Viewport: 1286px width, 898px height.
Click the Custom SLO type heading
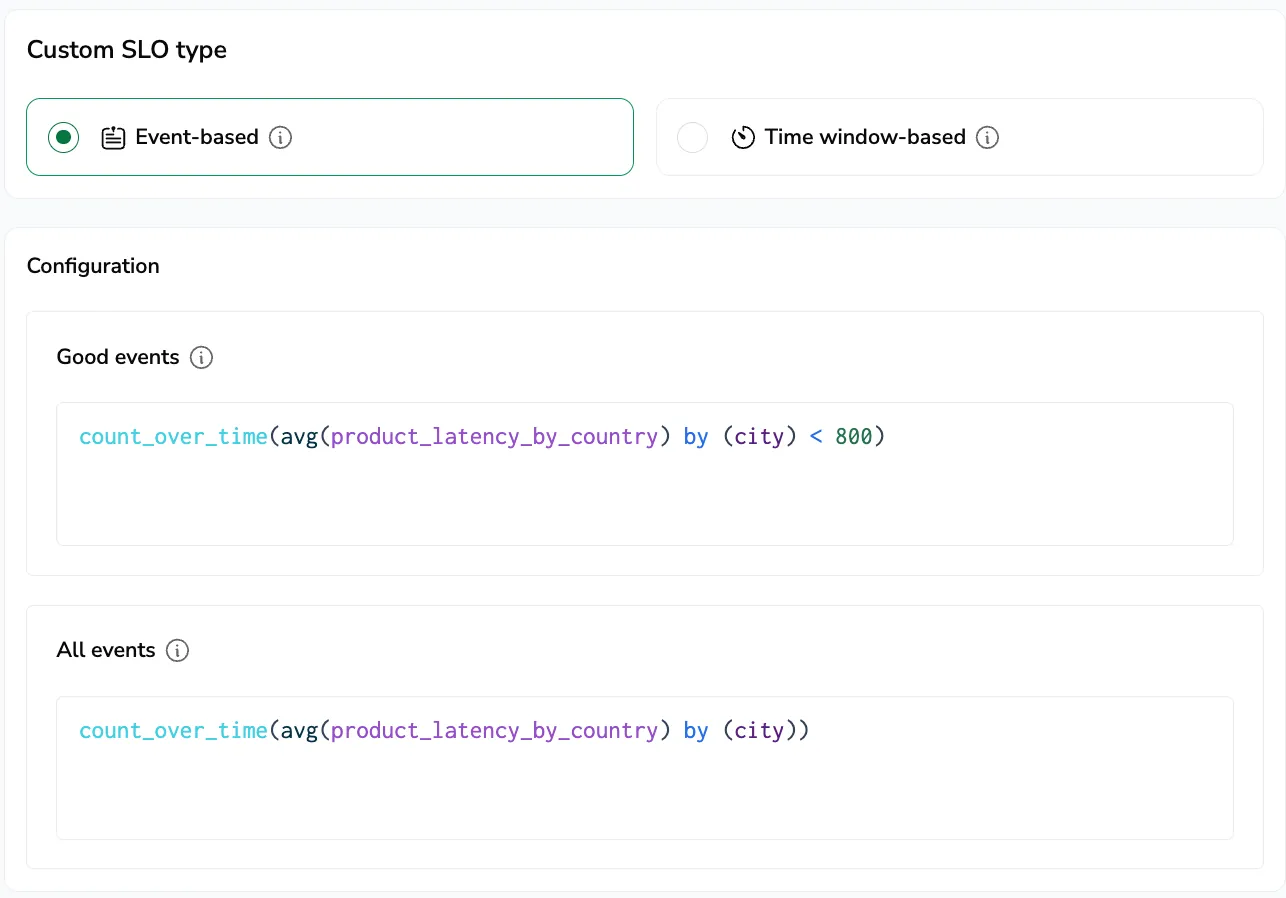coord(127,50)
